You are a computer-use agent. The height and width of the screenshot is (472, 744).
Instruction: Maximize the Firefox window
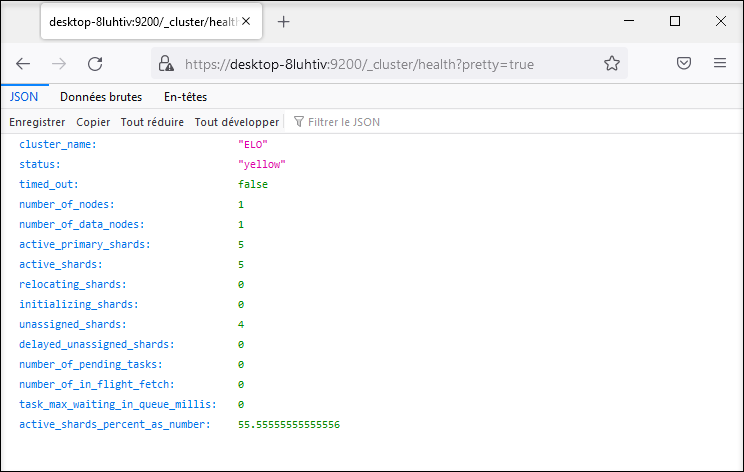tap(675, 21)
